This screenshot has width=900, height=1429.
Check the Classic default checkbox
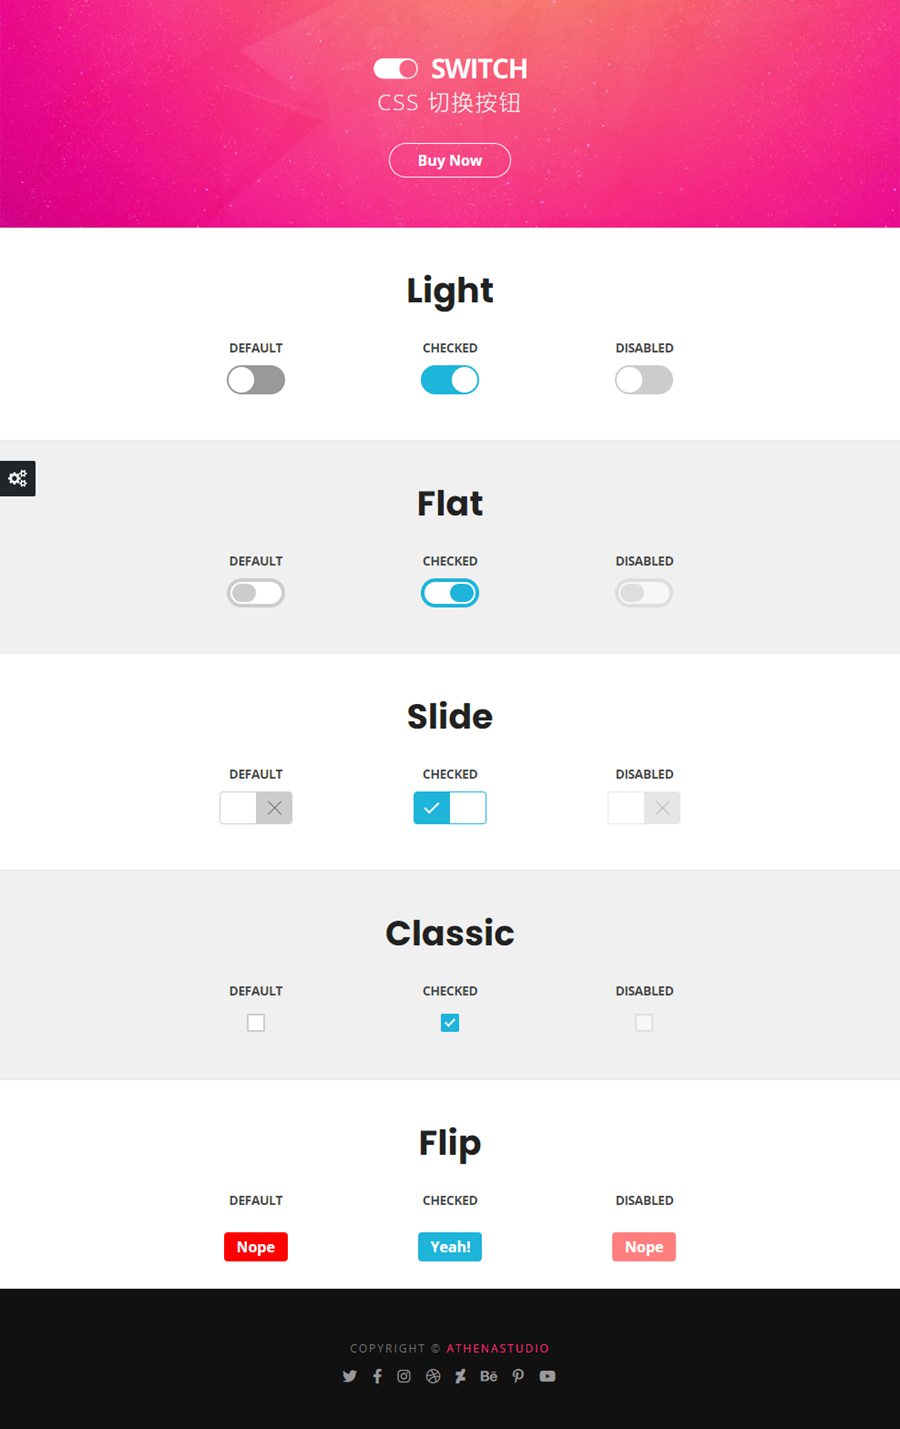pyautogui.click(x=256, y=1023)
